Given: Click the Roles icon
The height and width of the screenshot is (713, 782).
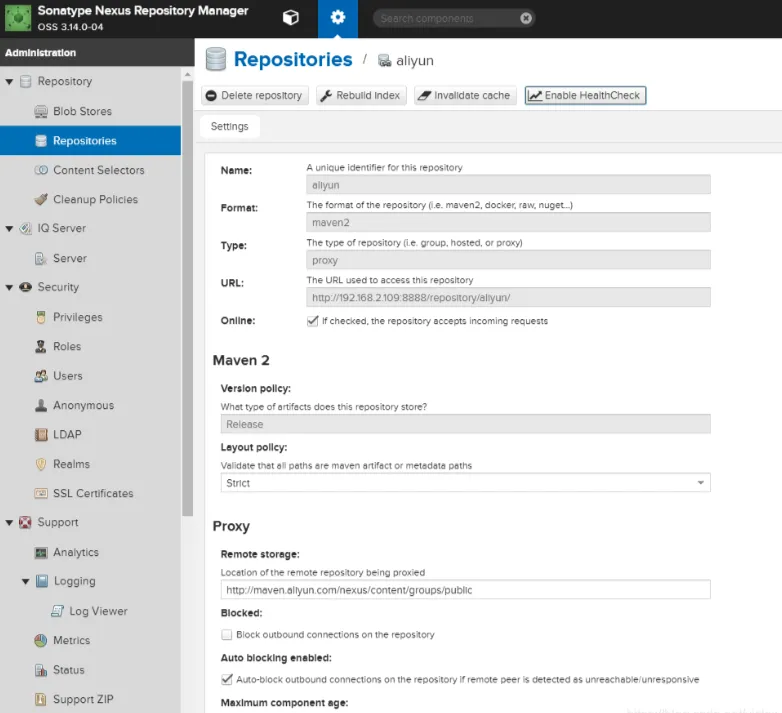Looking at the screenshot, I should click(x=41, y=347).
